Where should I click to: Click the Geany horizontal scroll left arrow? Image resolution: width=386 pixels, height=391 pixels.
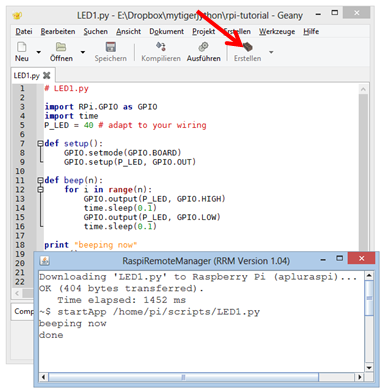click(x=17, y=293)
